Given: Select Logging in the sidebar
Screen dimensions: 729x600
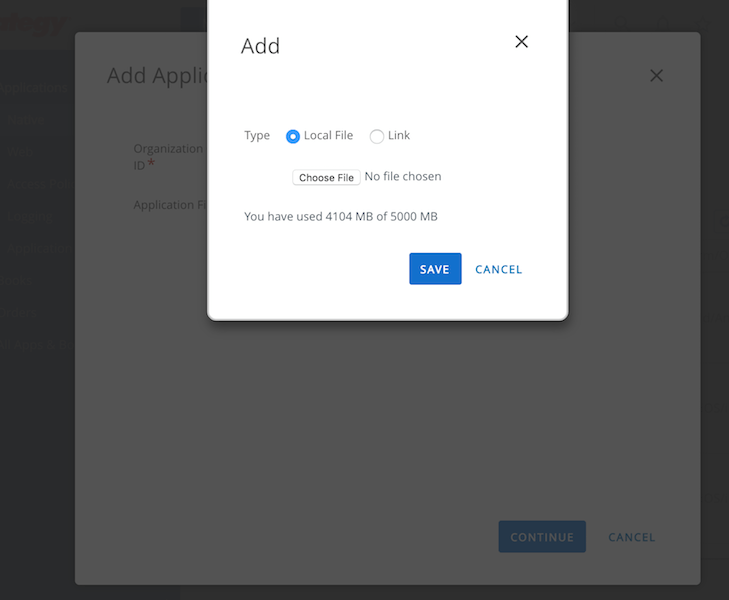Looking at the screenshot, I should point(30,216).
